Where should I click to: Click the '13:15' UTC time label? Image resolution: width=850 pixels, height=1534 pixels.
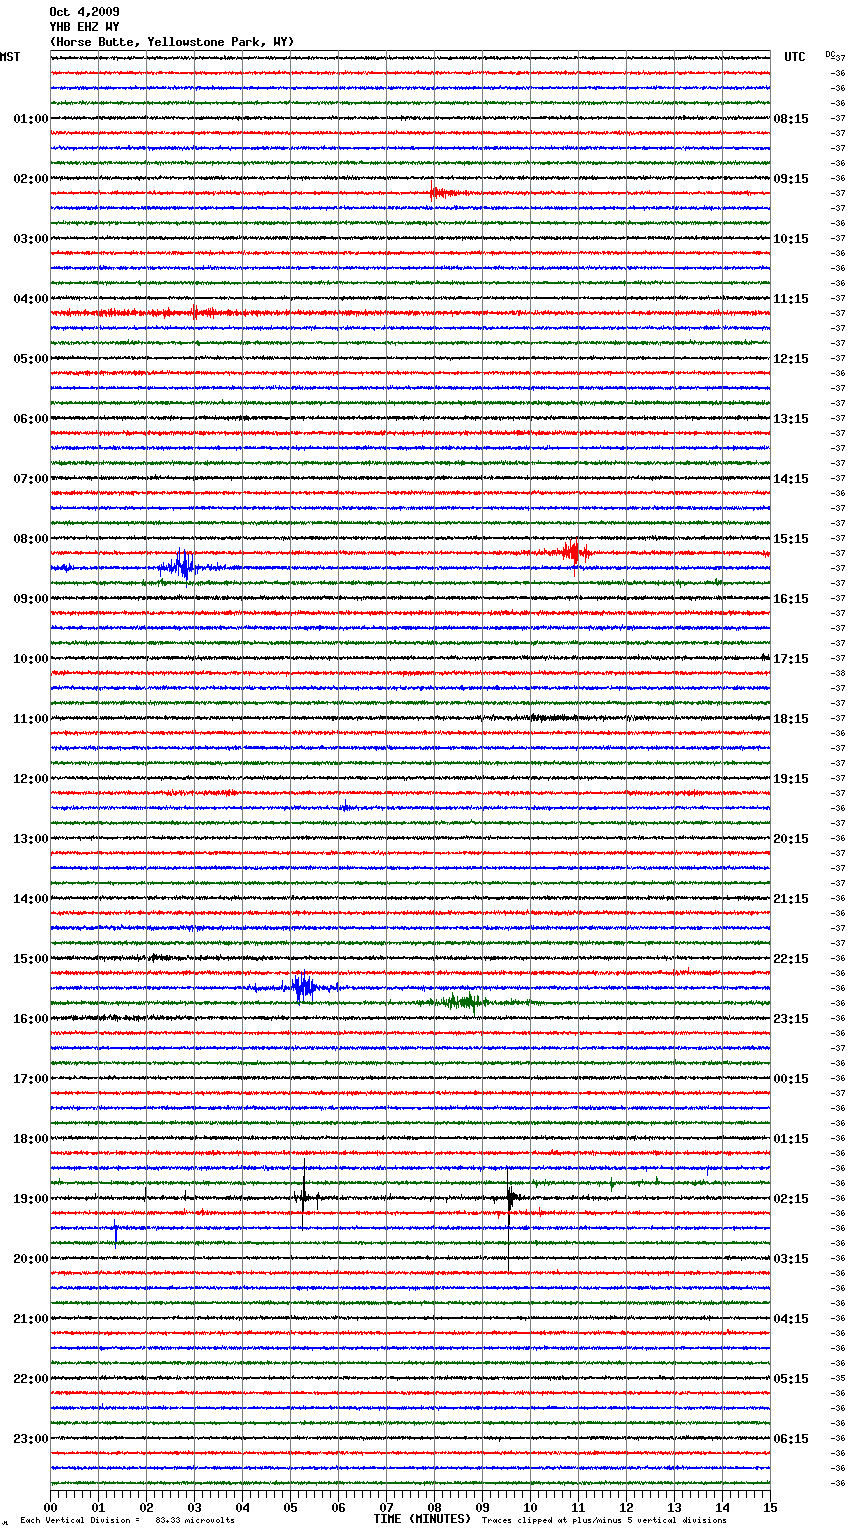(x=791, y=419)
